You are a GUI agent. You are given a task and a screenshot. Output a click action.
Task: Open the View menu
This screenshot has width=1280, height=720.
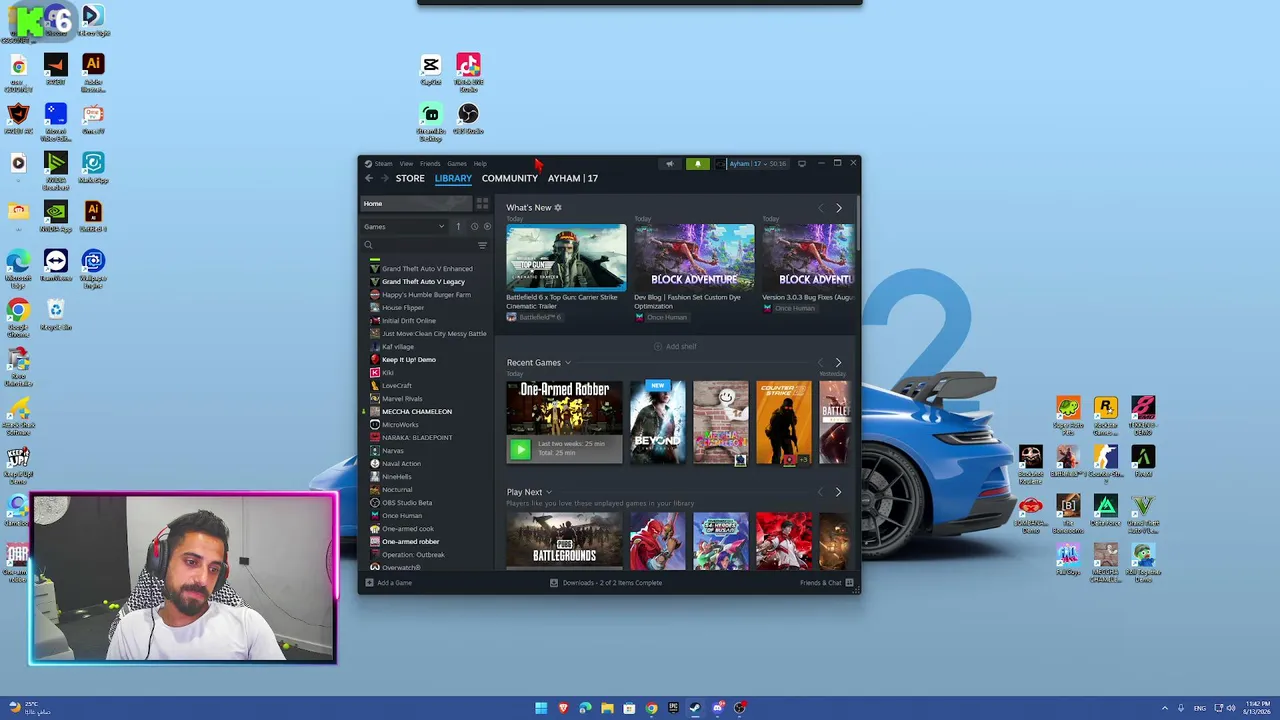point(406,164)
